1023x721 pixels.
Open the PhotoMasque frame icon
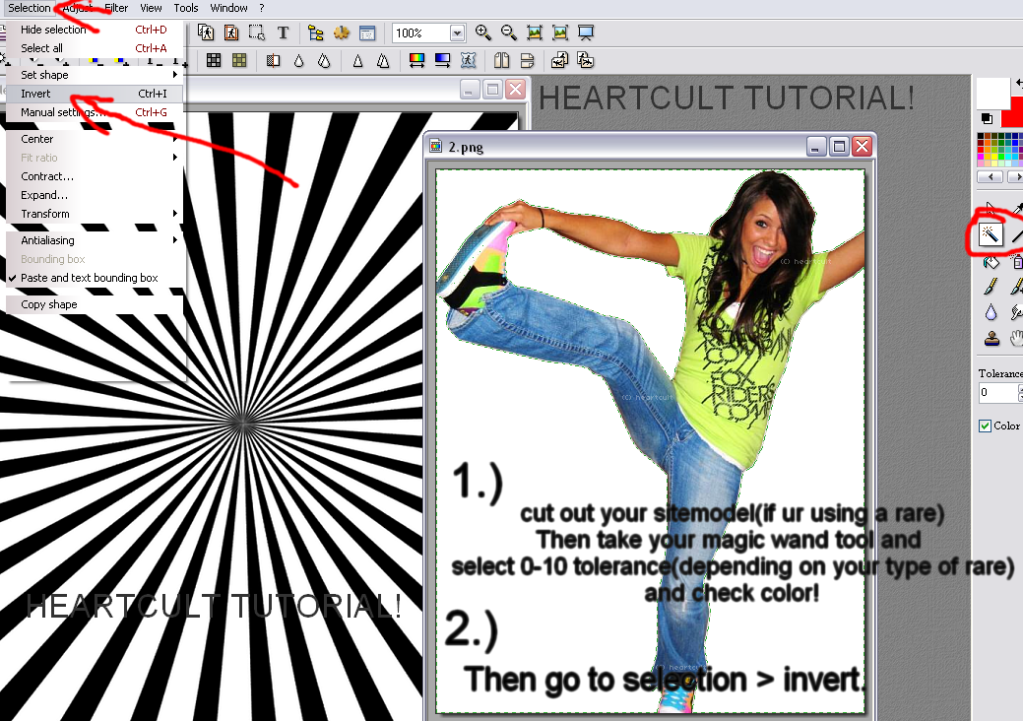click(468, 61)
